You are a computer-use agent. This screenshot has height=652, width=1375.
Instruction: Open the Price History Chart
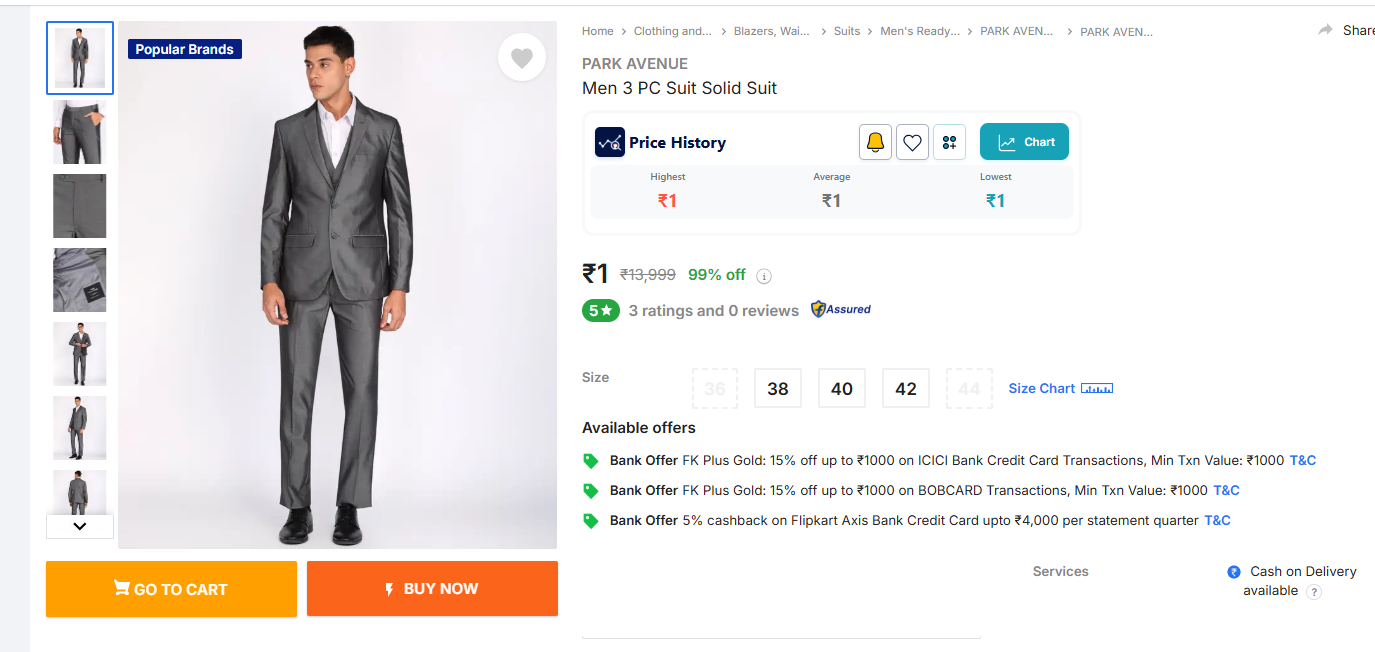pyautogui.click(x=1024, y=142)
